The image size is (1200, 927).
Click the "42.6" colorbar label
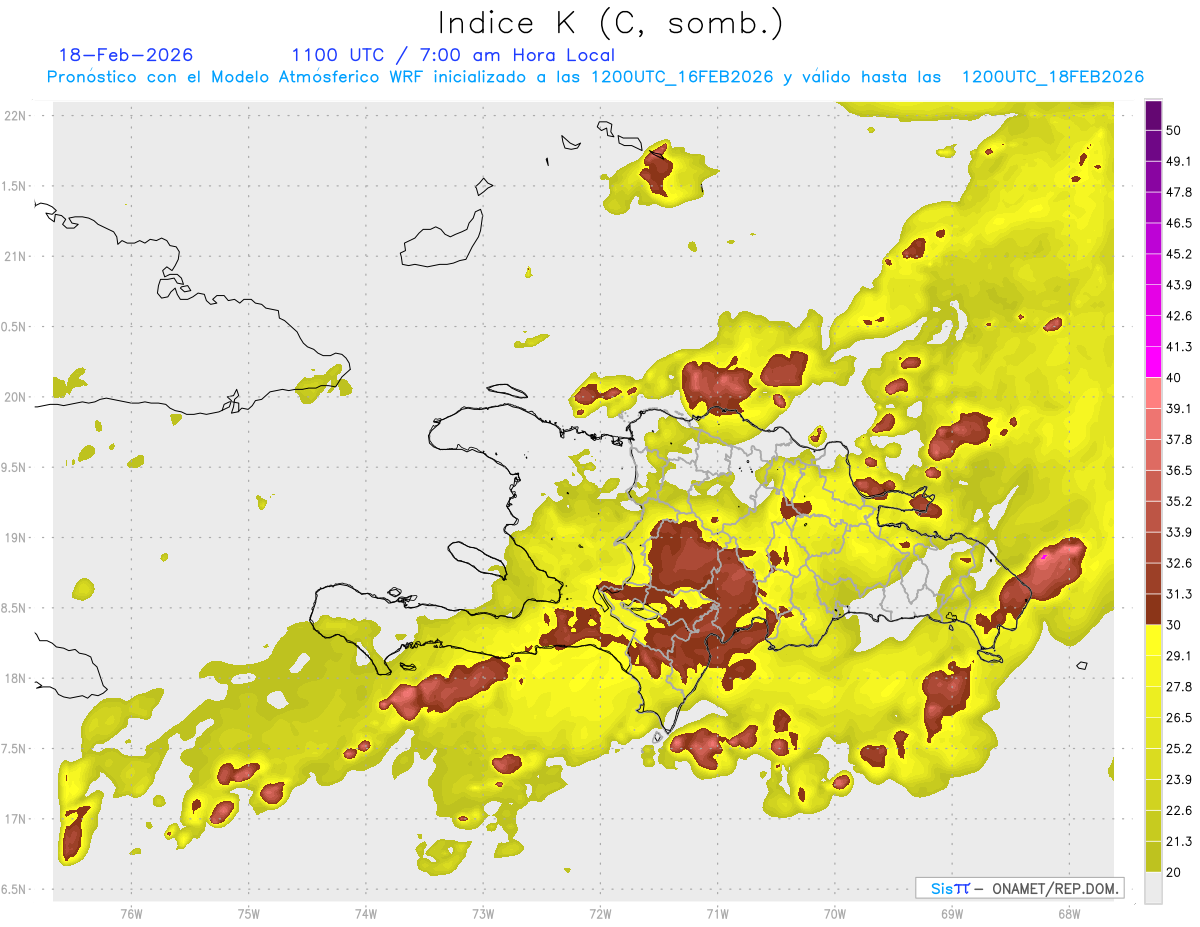pos(1180,316)
